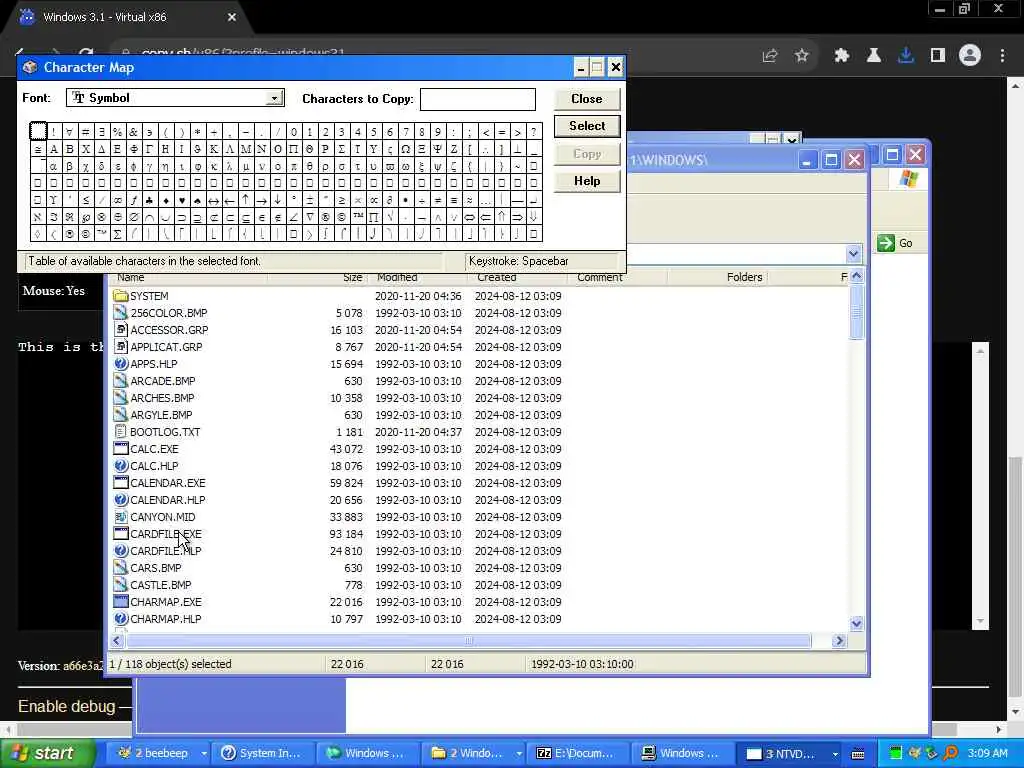Viewport: 1024px width, 768px height.
Task: Click the ARCHES.BMP file icon
Action: click(x=120, y=398)
